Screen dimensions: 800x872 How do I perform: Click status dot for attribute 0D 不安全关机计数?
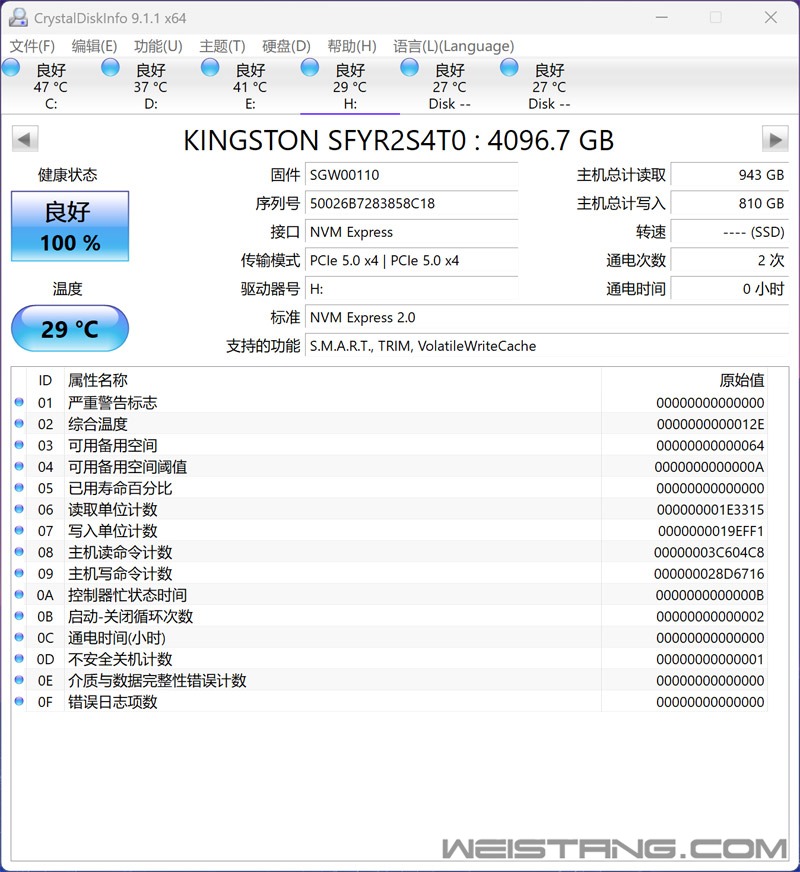(19, 658)
